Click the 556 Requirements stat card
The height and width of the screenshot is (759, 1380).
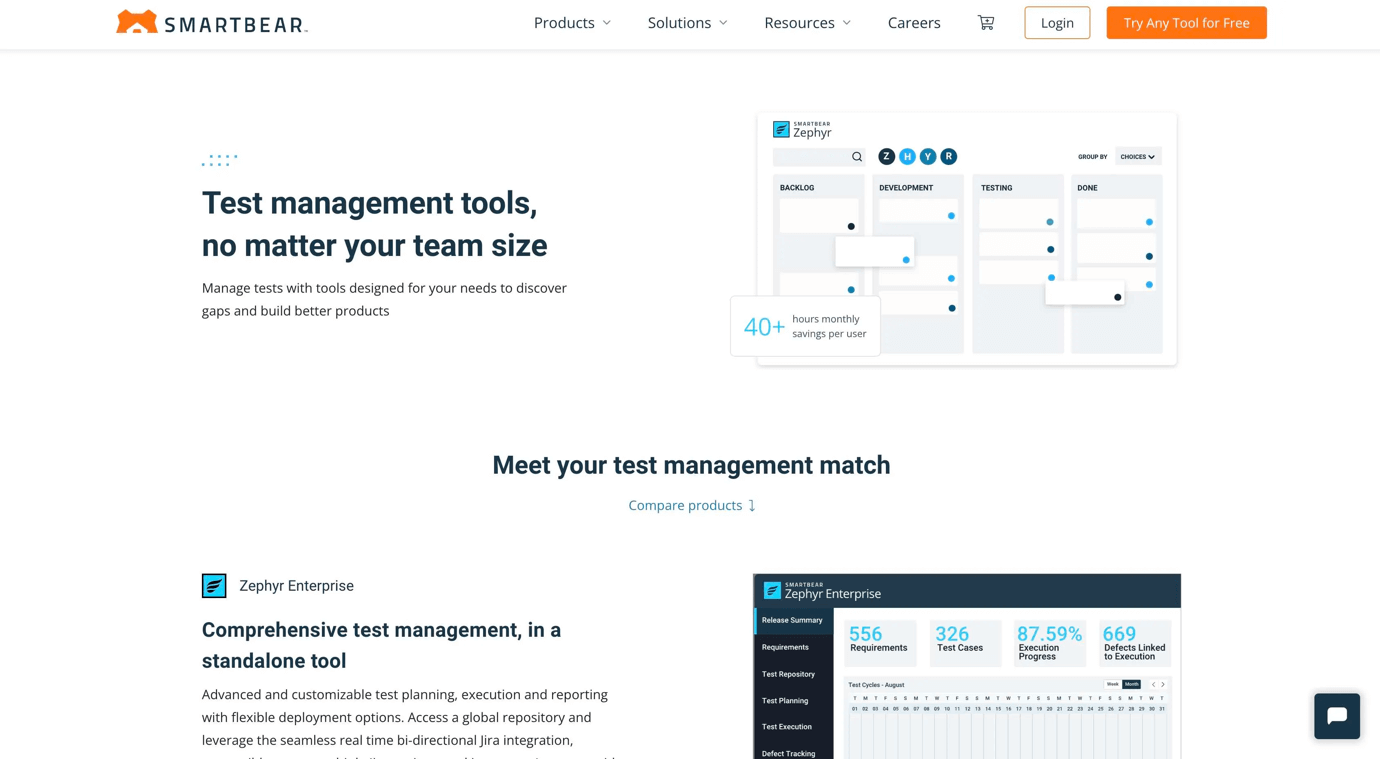click(x=880, y=643)
